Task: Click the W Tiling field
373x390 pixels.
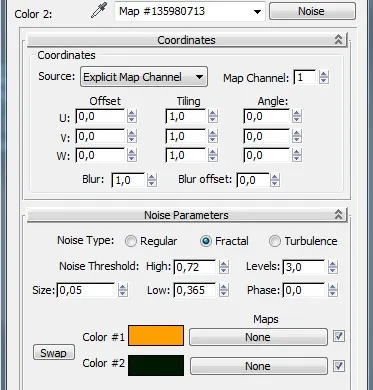Action: pos(186,155)
